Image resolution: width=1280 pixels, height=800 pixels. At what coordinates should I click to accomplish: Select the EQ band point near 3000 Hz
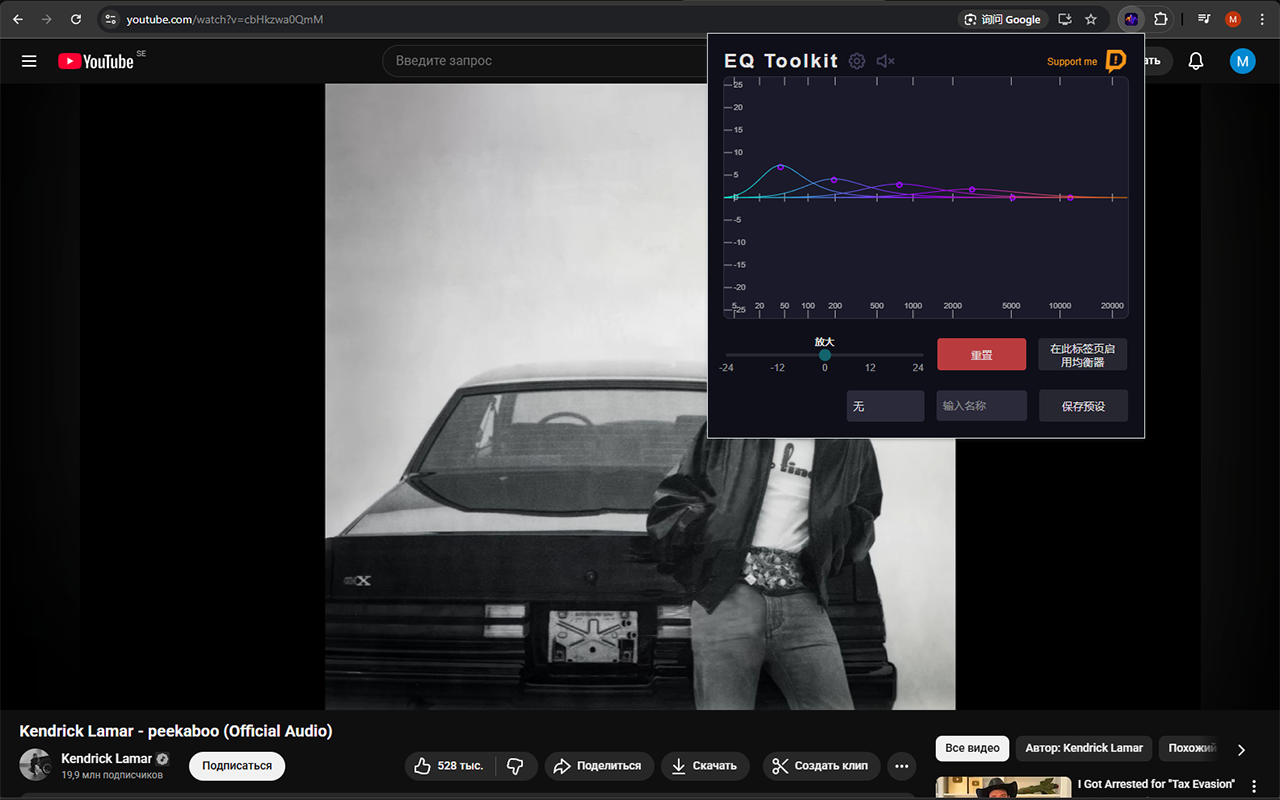(x=972, y=190)
